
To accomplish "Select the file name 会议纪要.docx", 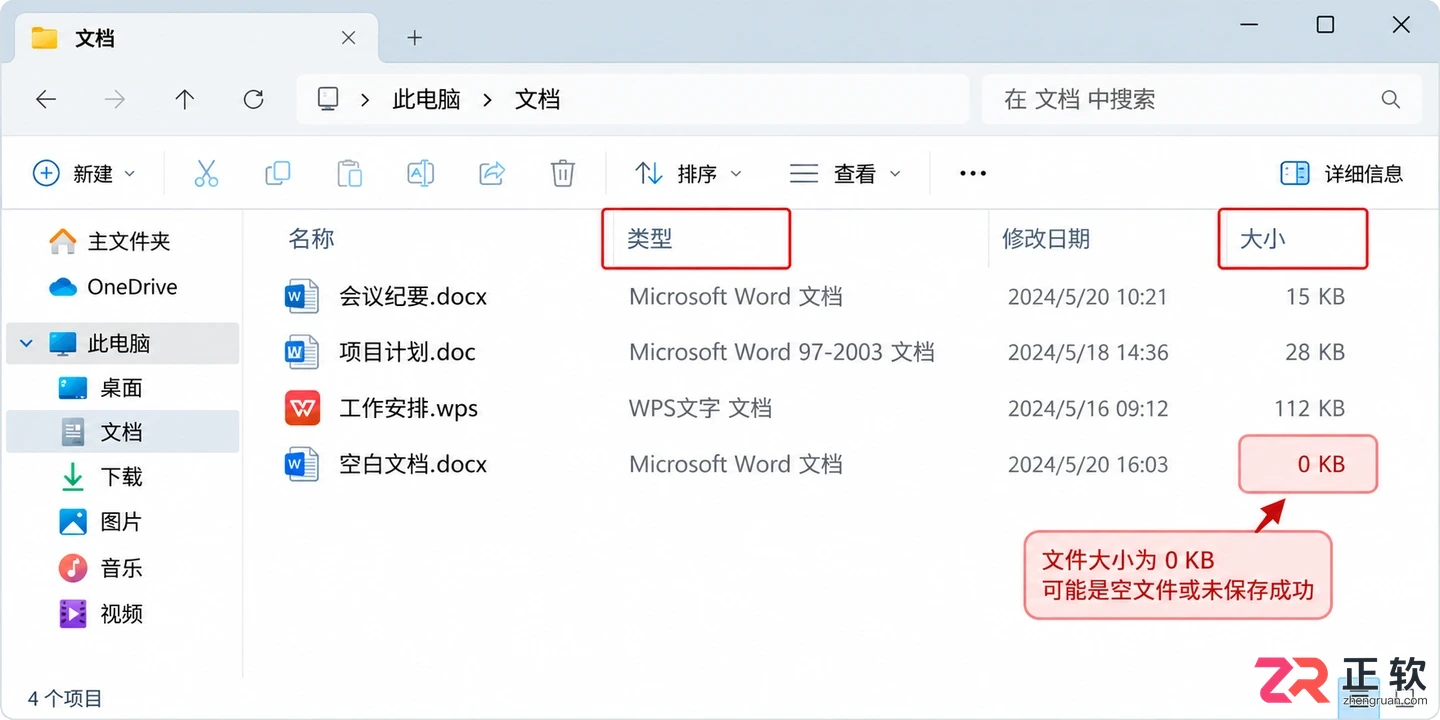I will click(x=413, y=297).
